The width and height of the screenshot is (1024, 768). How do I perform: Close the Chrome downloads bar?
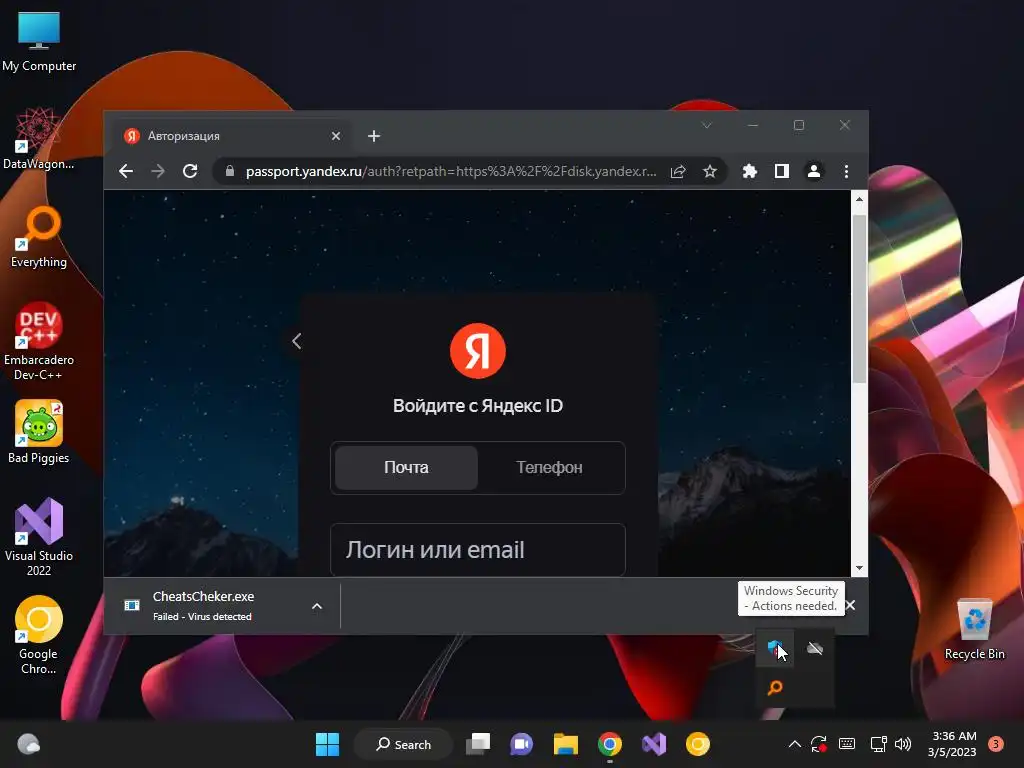coord(850,605)
